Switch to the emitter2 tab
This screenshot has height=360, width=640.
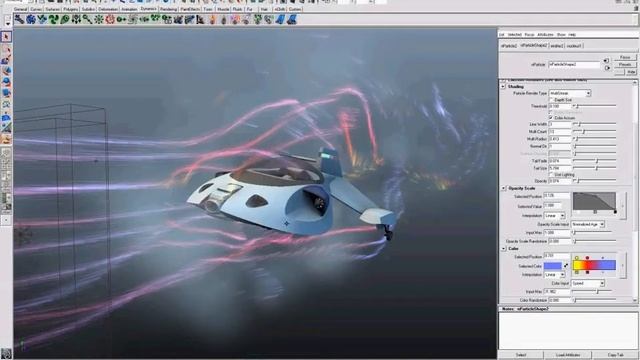pos(557,46)
